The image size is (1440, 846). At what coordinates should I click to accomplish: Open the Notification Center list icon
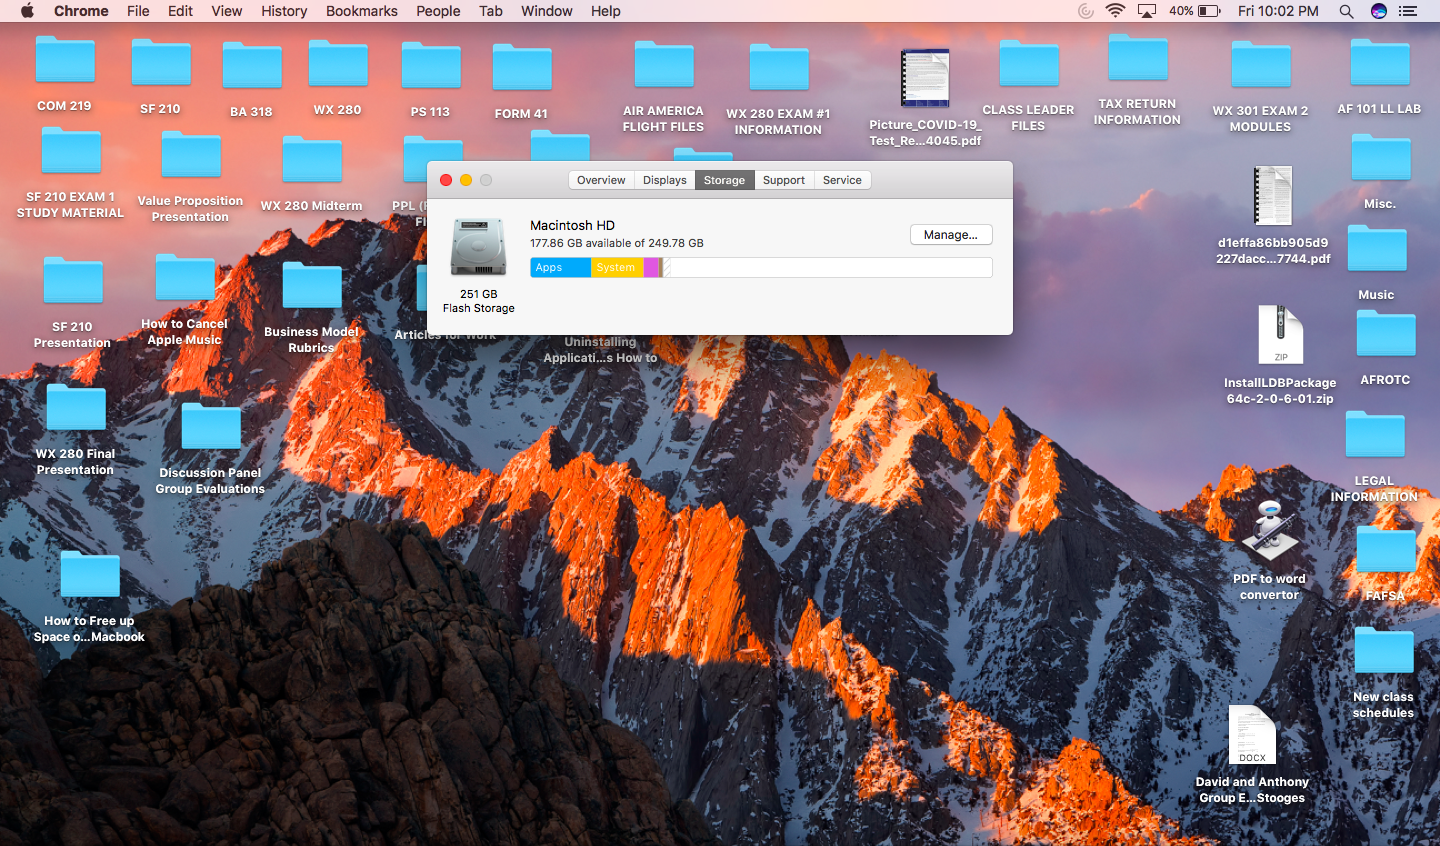coord(1408,11)
